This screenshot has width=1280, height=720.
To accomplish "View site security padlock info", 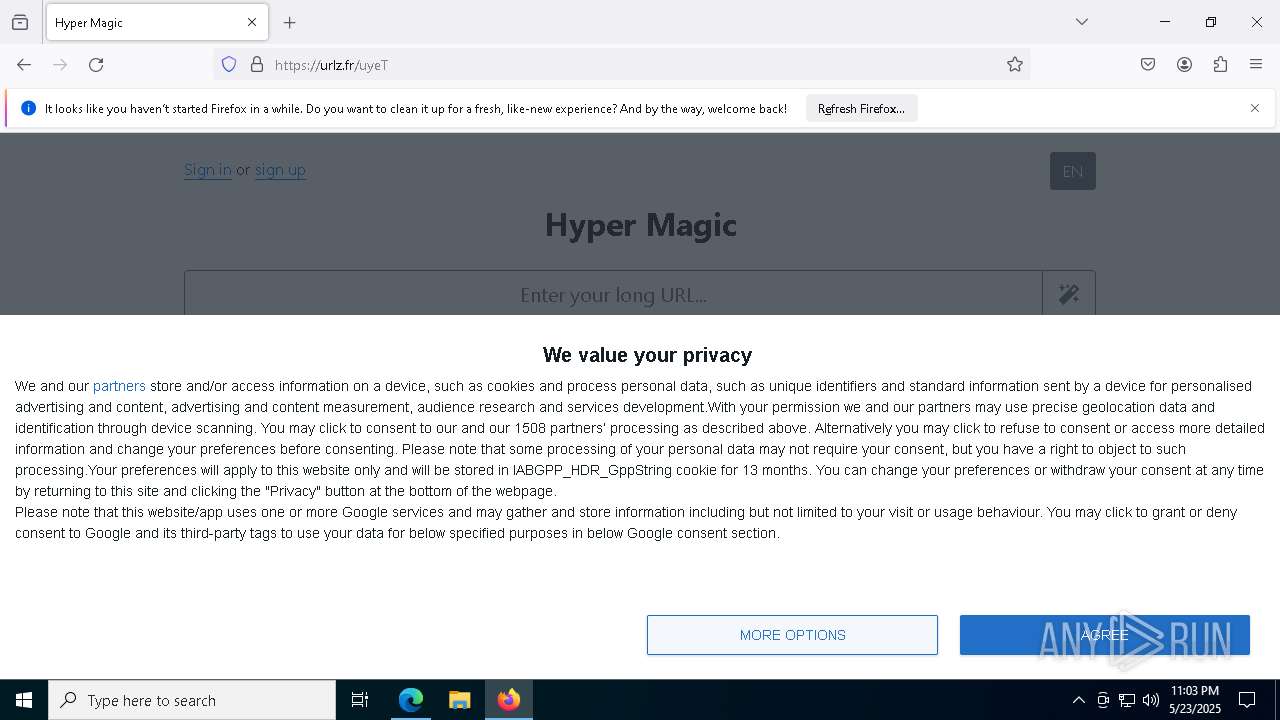I will click(x=257, y=65).
